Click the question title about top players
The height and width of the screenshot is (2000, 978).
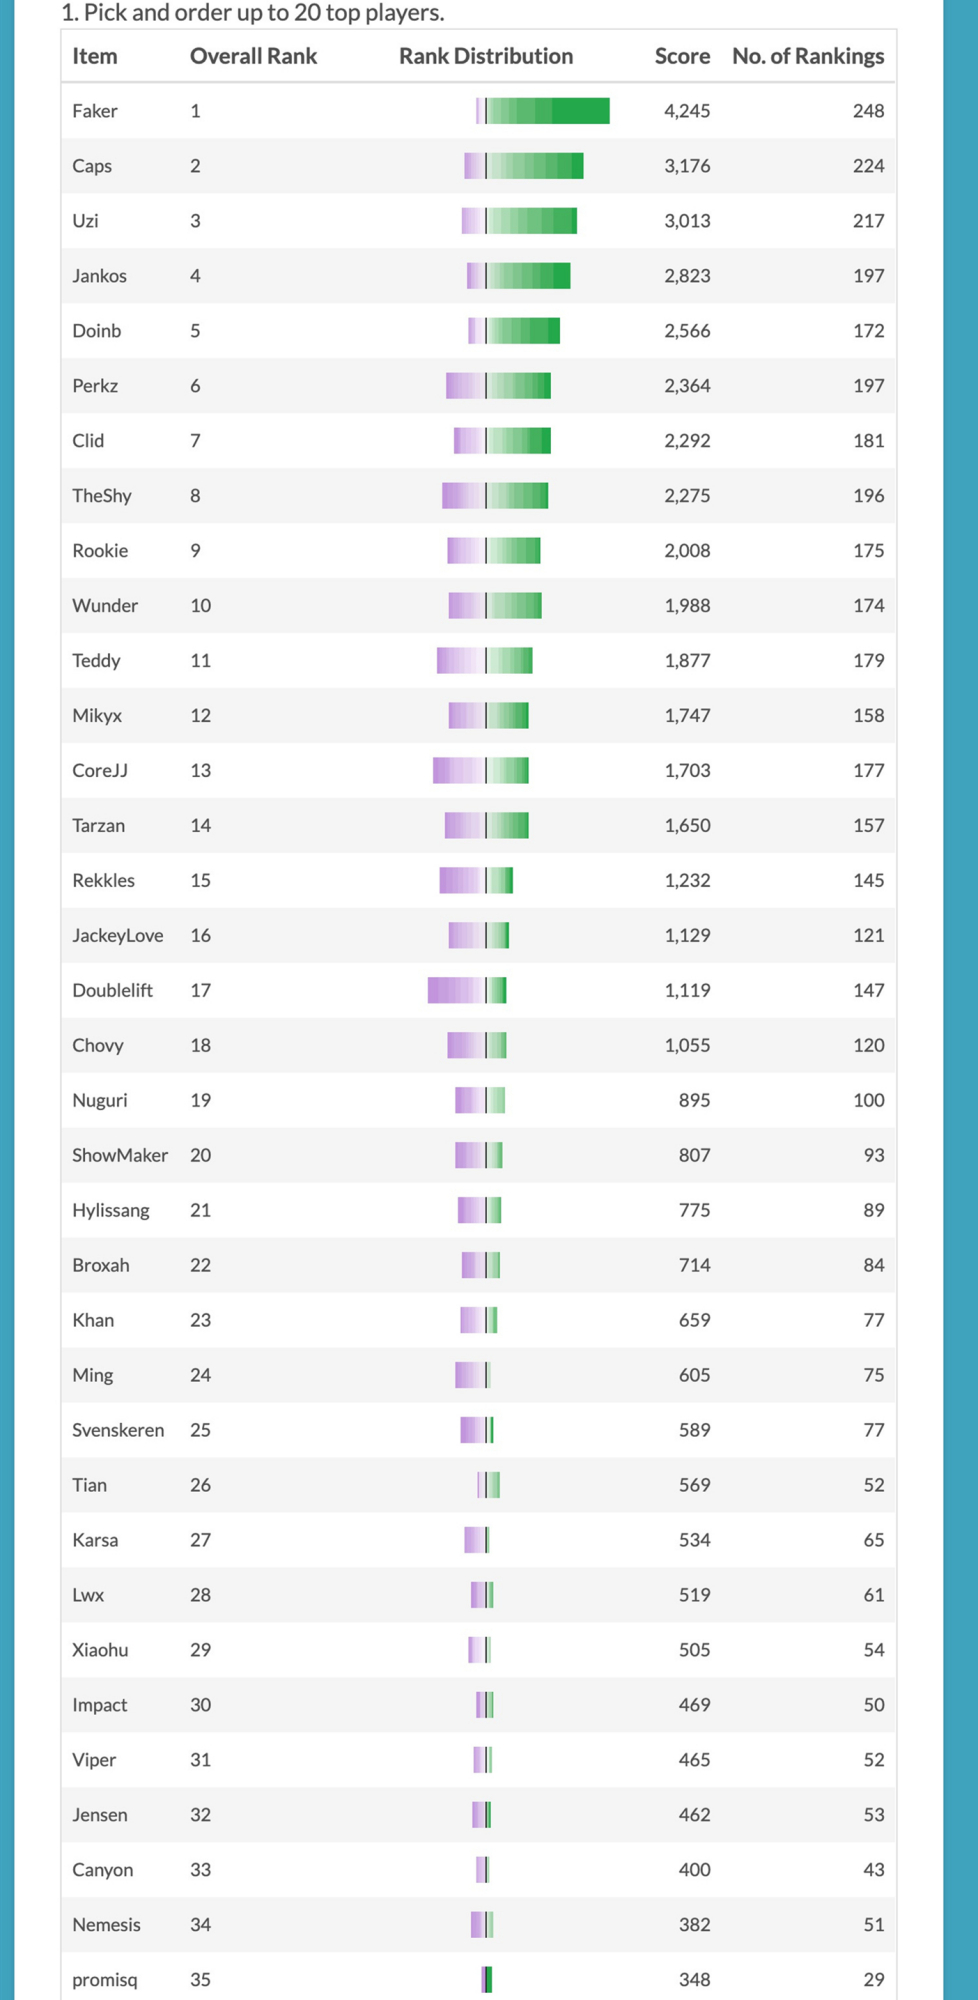252,13
